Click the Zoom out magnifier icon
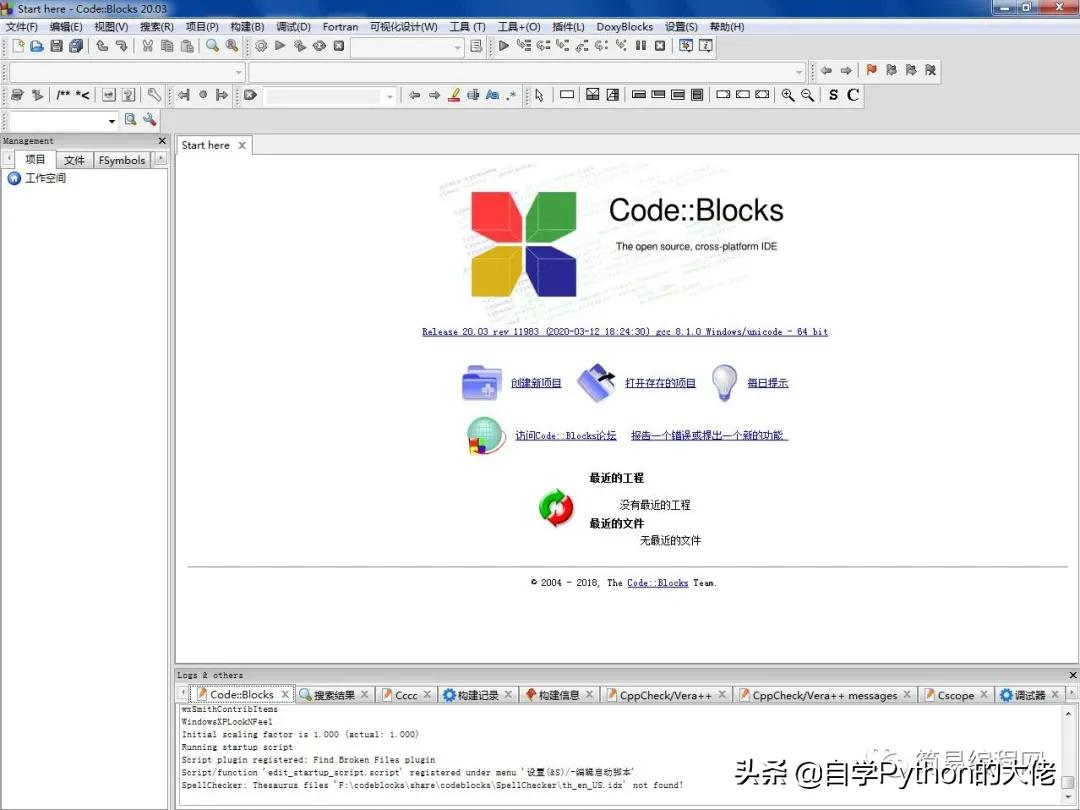1080x810 pixels. [807, 95]
